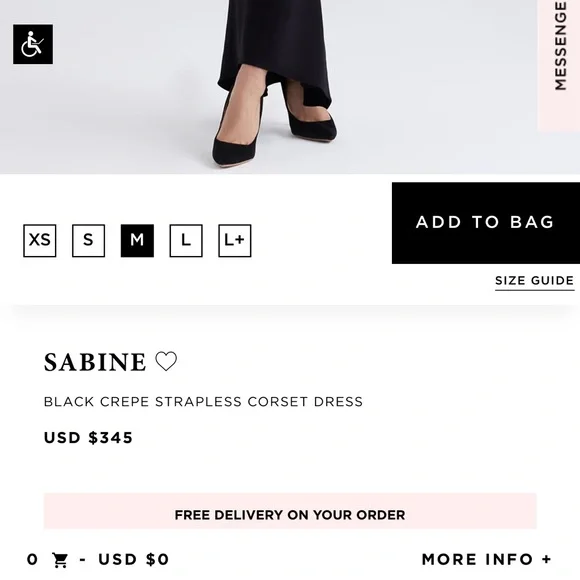Open the accessibility wheelchair icon menu

tap(33, 44)
